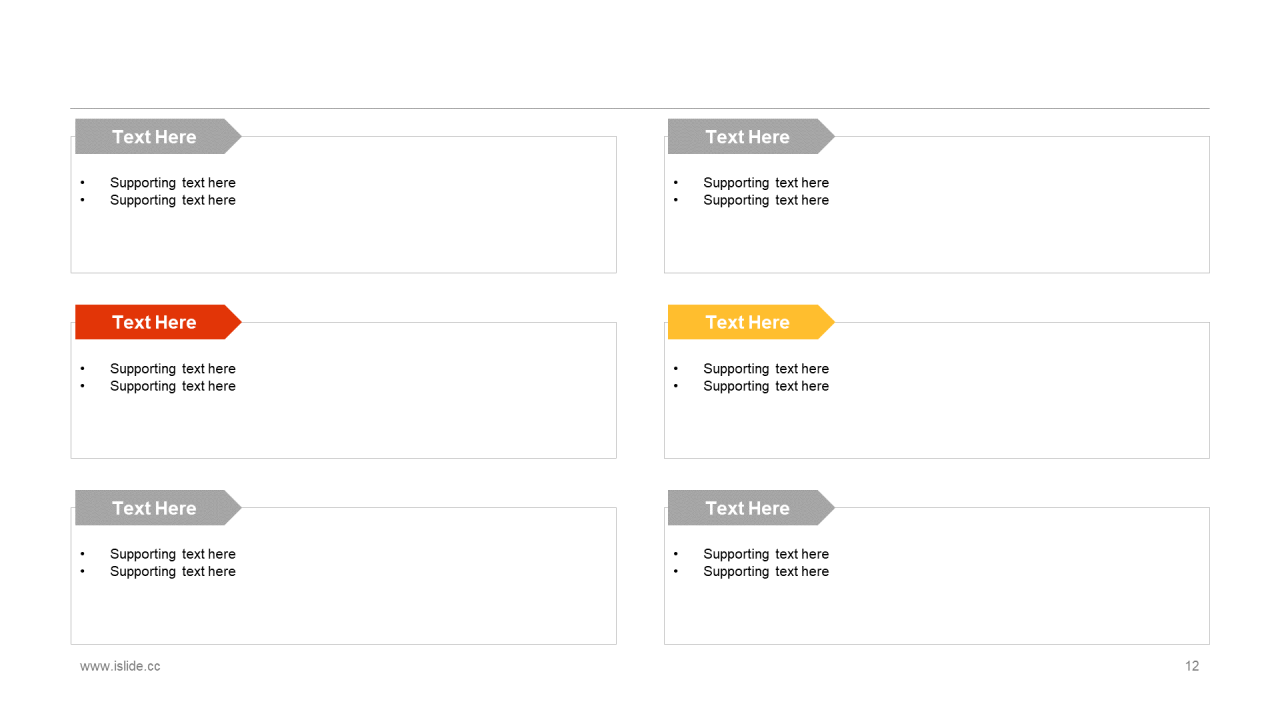Select the gray banner below the yellow one
This screenshot has height=720, width=1280.
(x=751, y=508)
